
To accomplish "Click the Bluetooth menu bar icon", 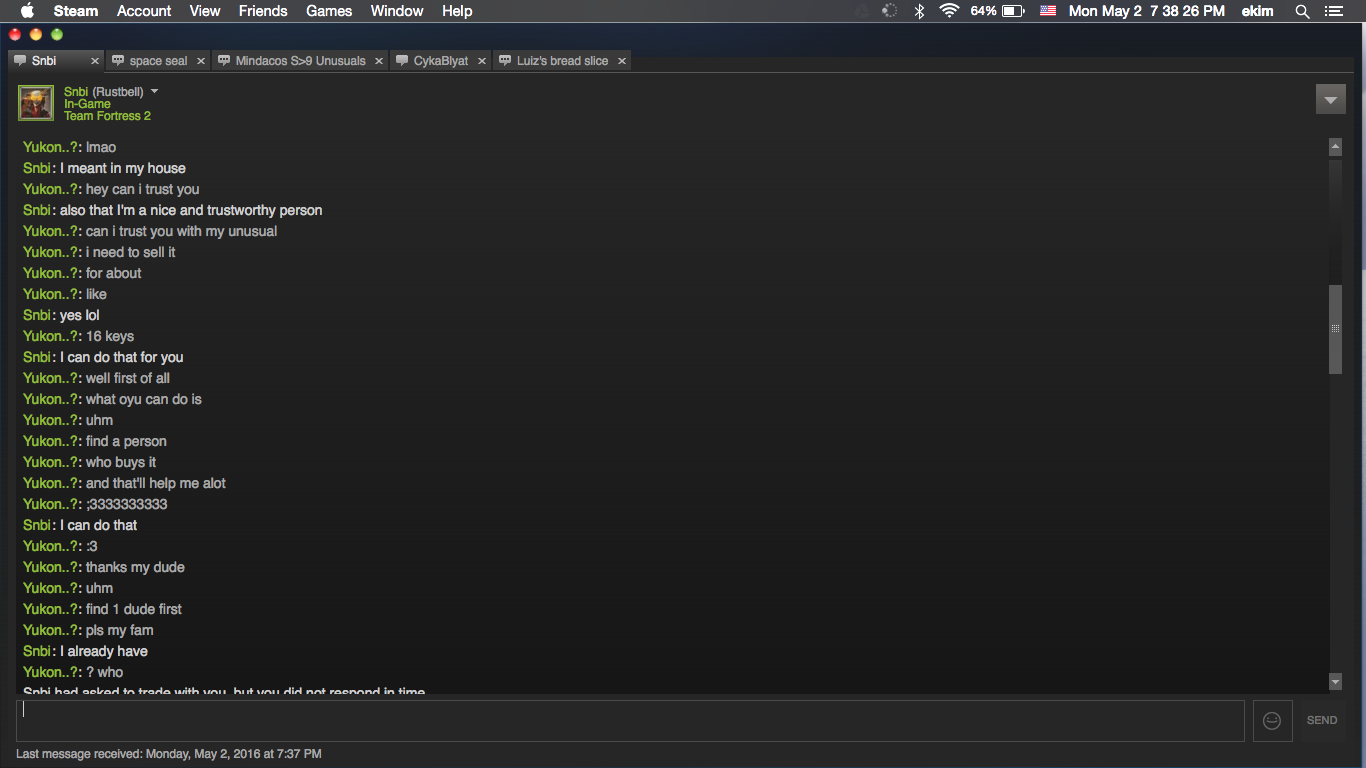I will click(919, 11).
